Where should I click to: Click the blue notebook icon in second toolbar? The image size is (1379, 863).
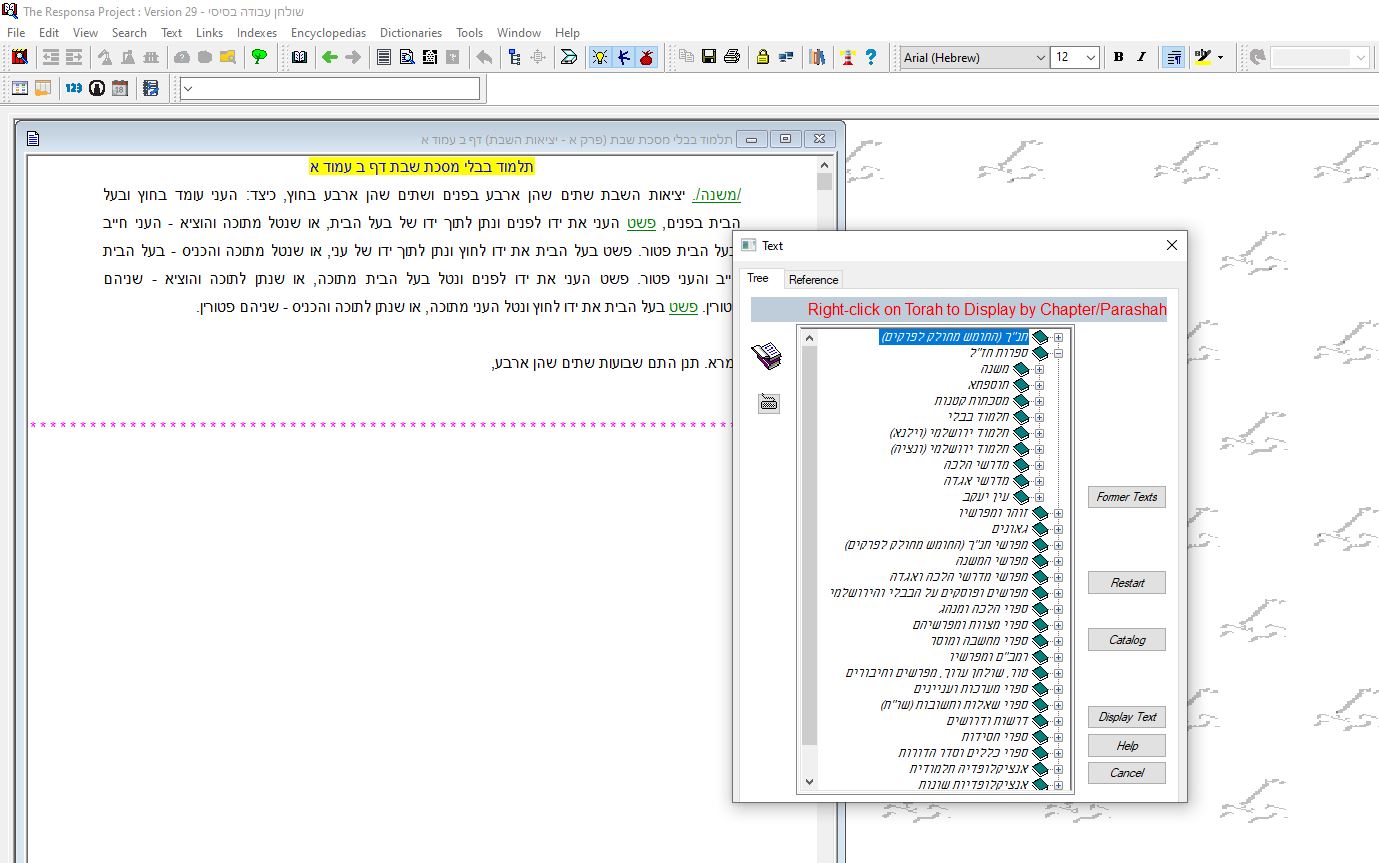click(x=151, y=88)
